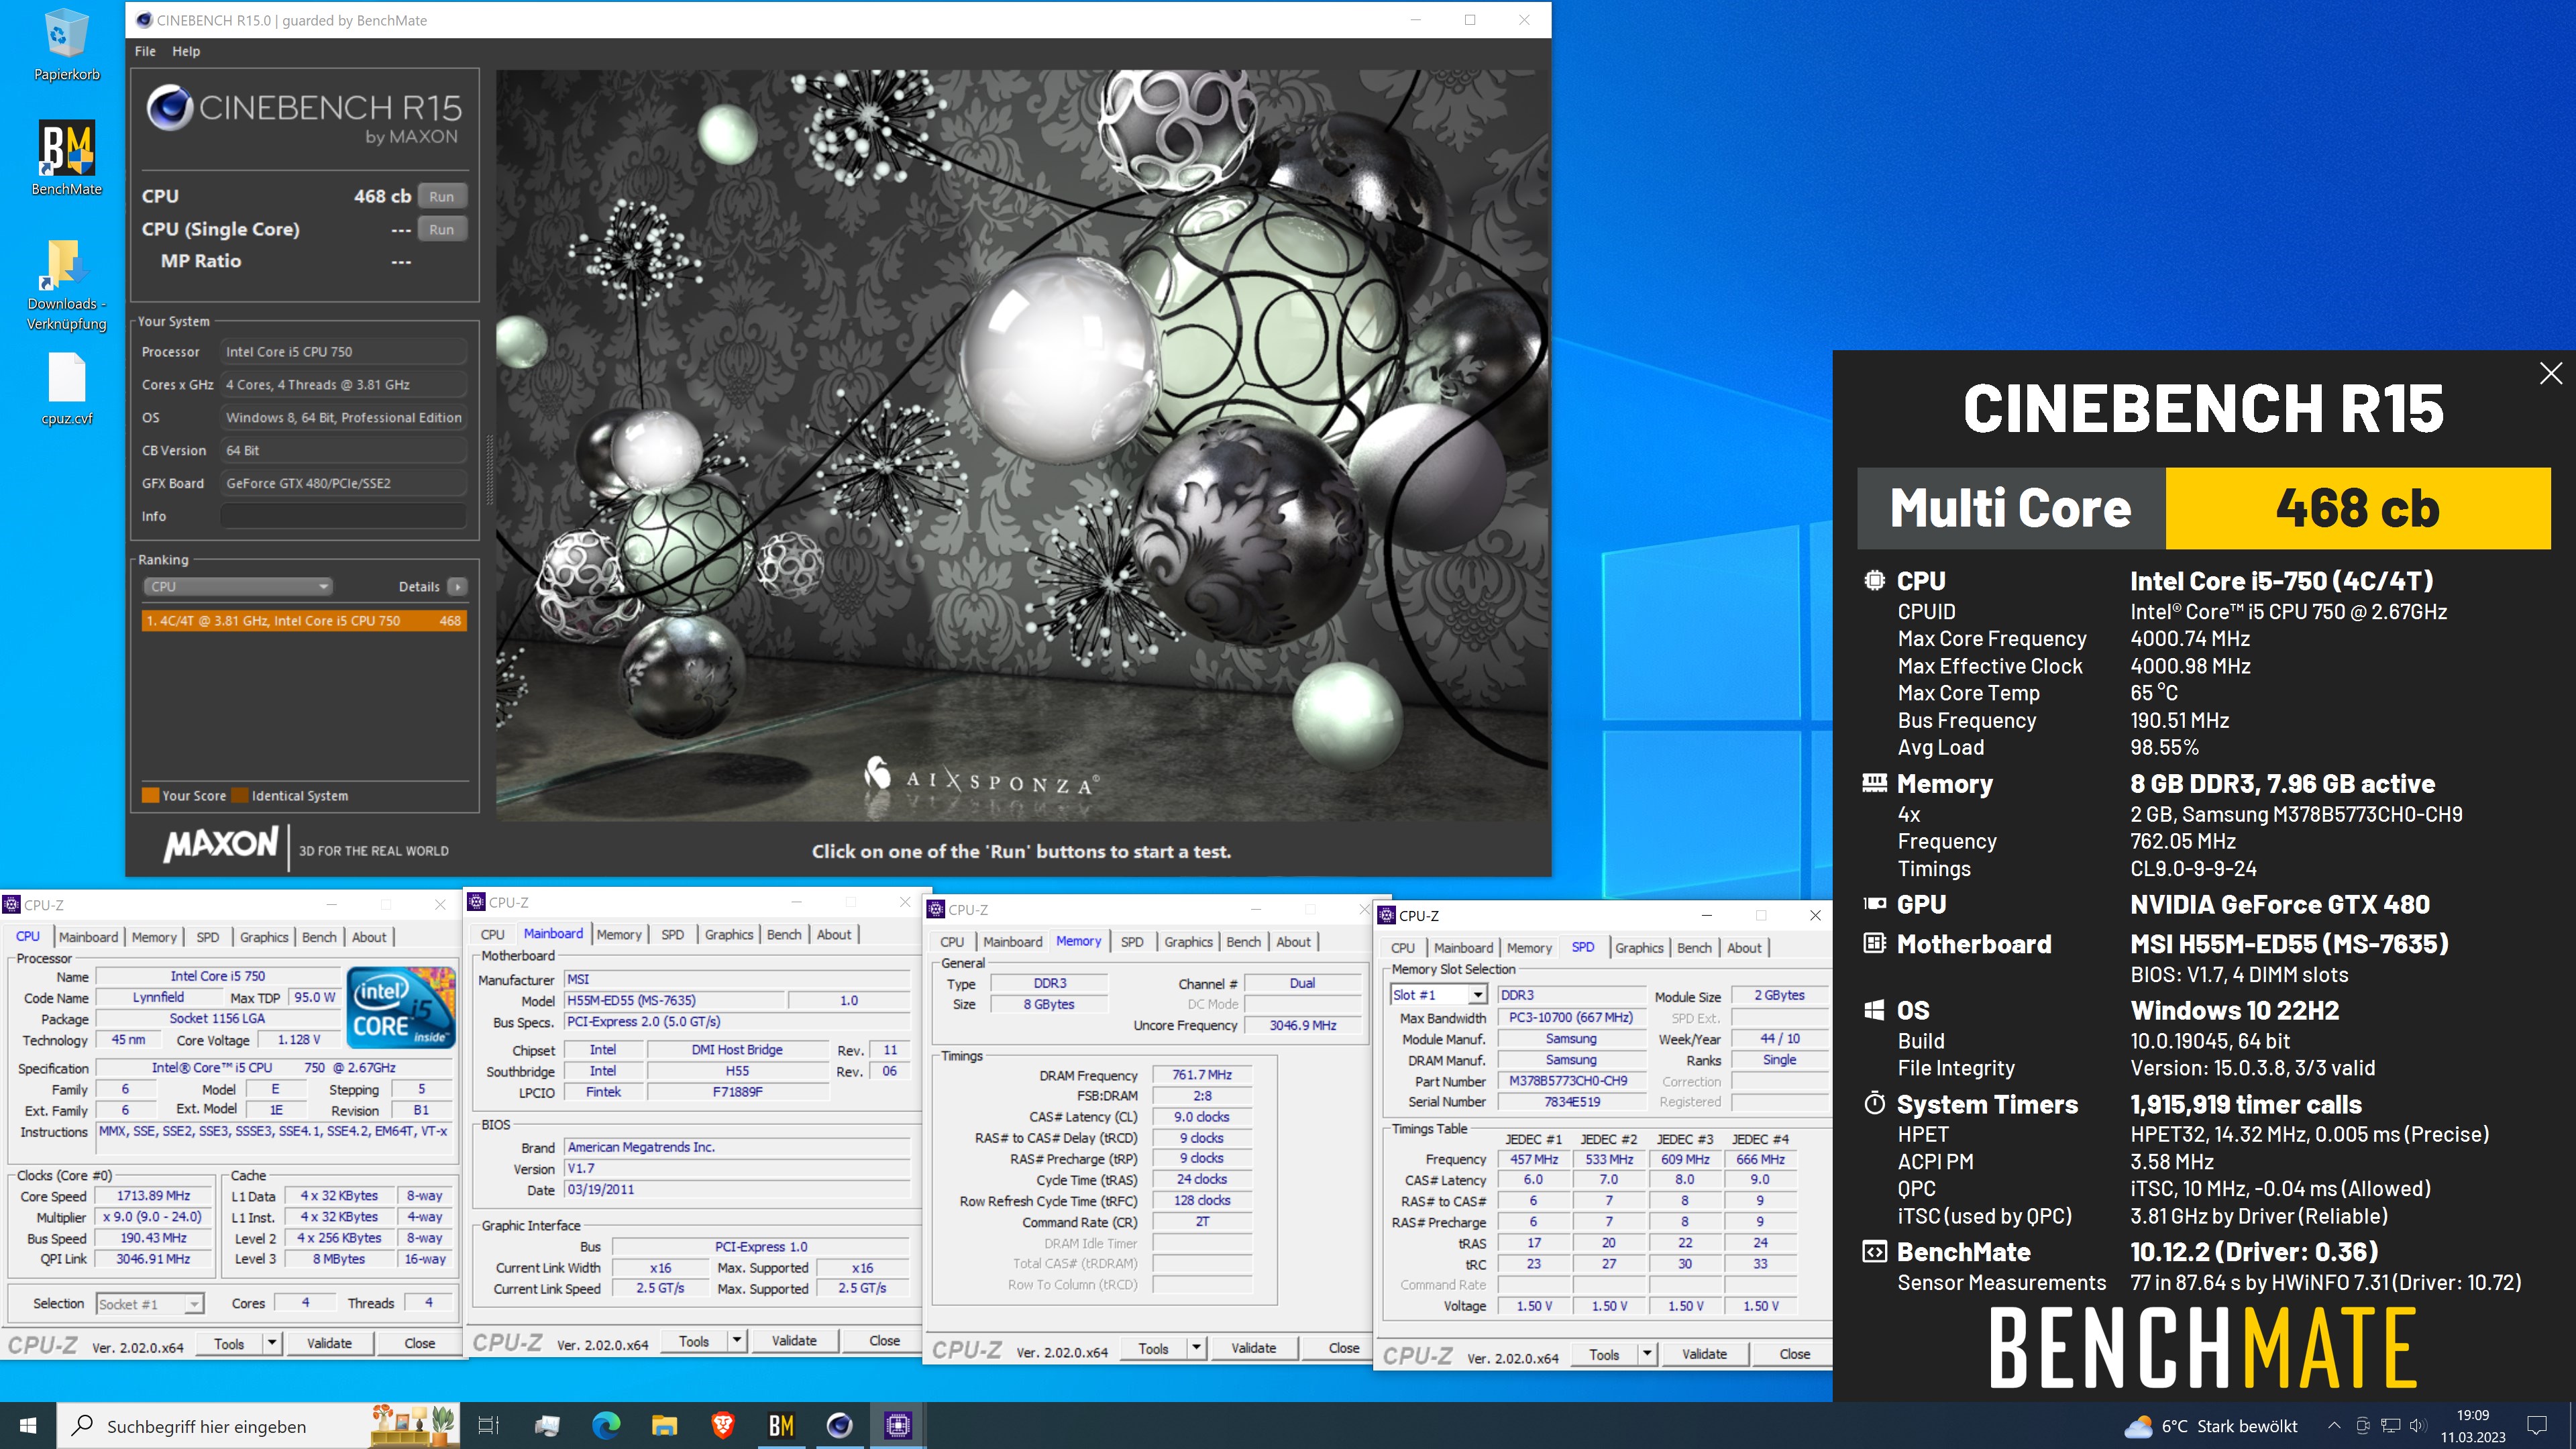
Task: Click the Core Speed 1713.89 MHz value
Action: [x=153, y=1196]
